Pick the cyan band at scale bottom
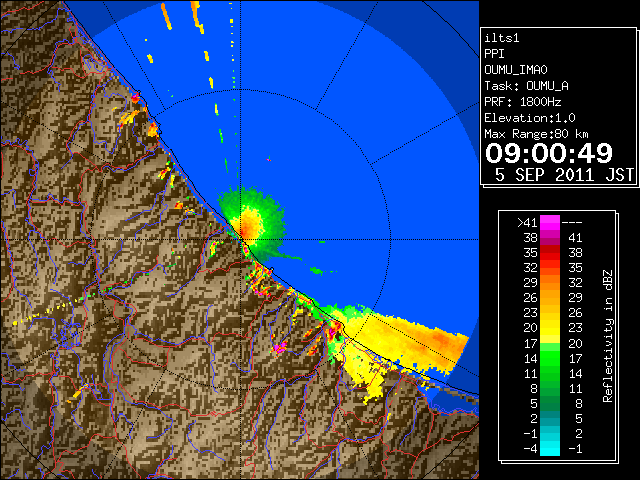The width and height of the screenshot is (640, 480). [x=550, y=448]
